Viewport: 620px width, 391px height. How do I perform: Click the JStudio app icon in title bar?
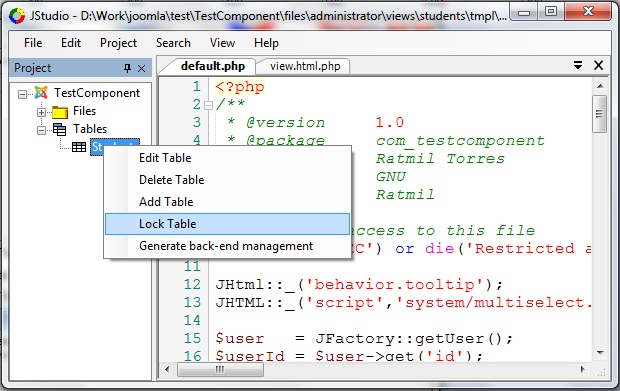[17, 16]
